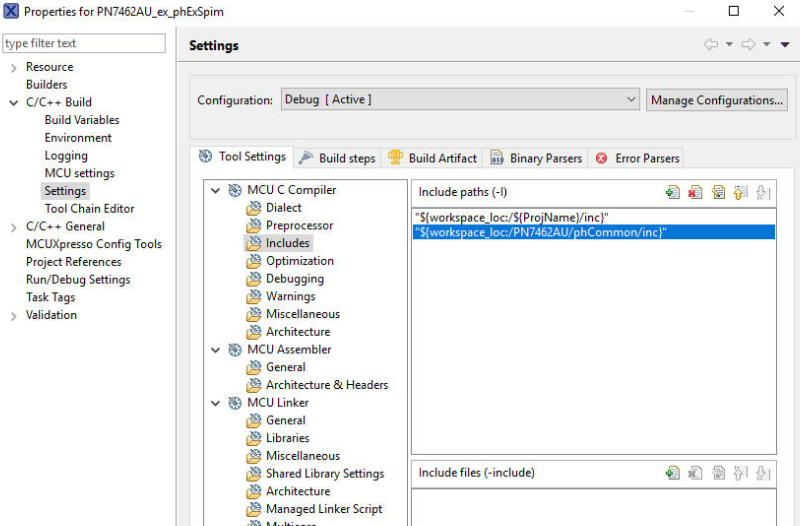The image size is (800, 526).
Task: Open the view menu arrow in the Settings header
Action: (785, 45)
